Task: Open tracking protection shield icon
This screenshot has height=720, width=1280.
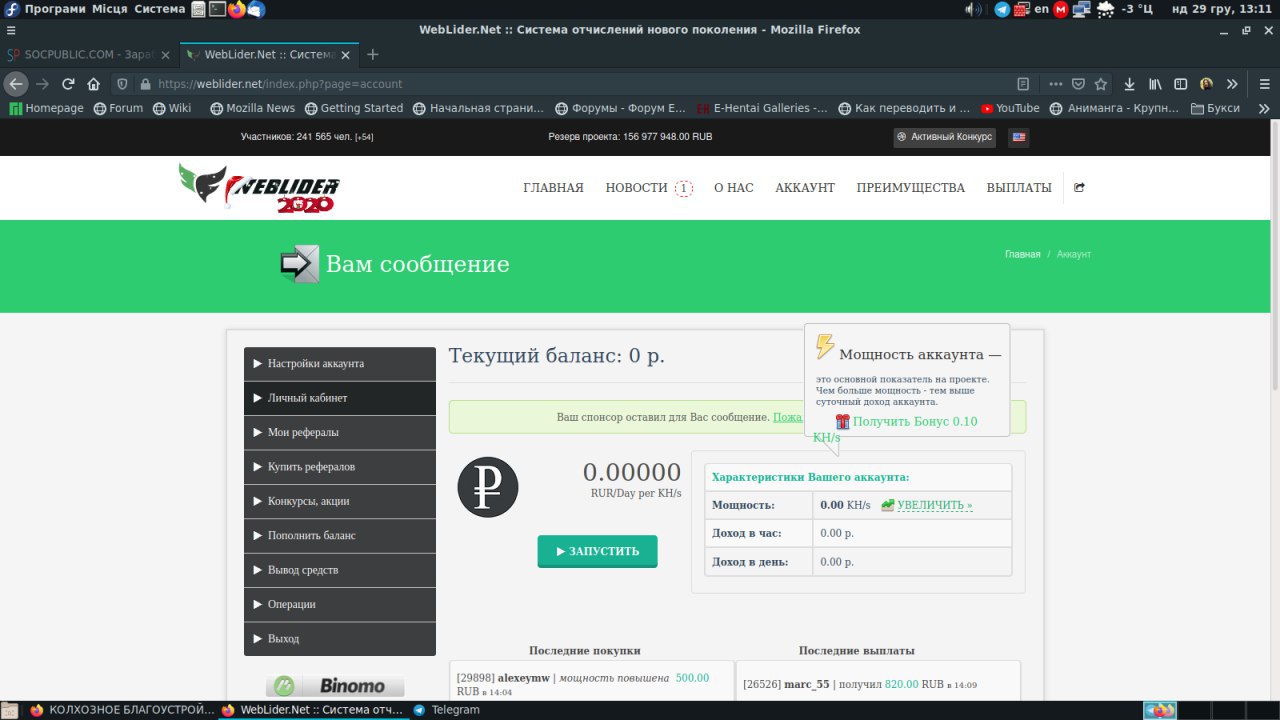Action: coord(123,84)
